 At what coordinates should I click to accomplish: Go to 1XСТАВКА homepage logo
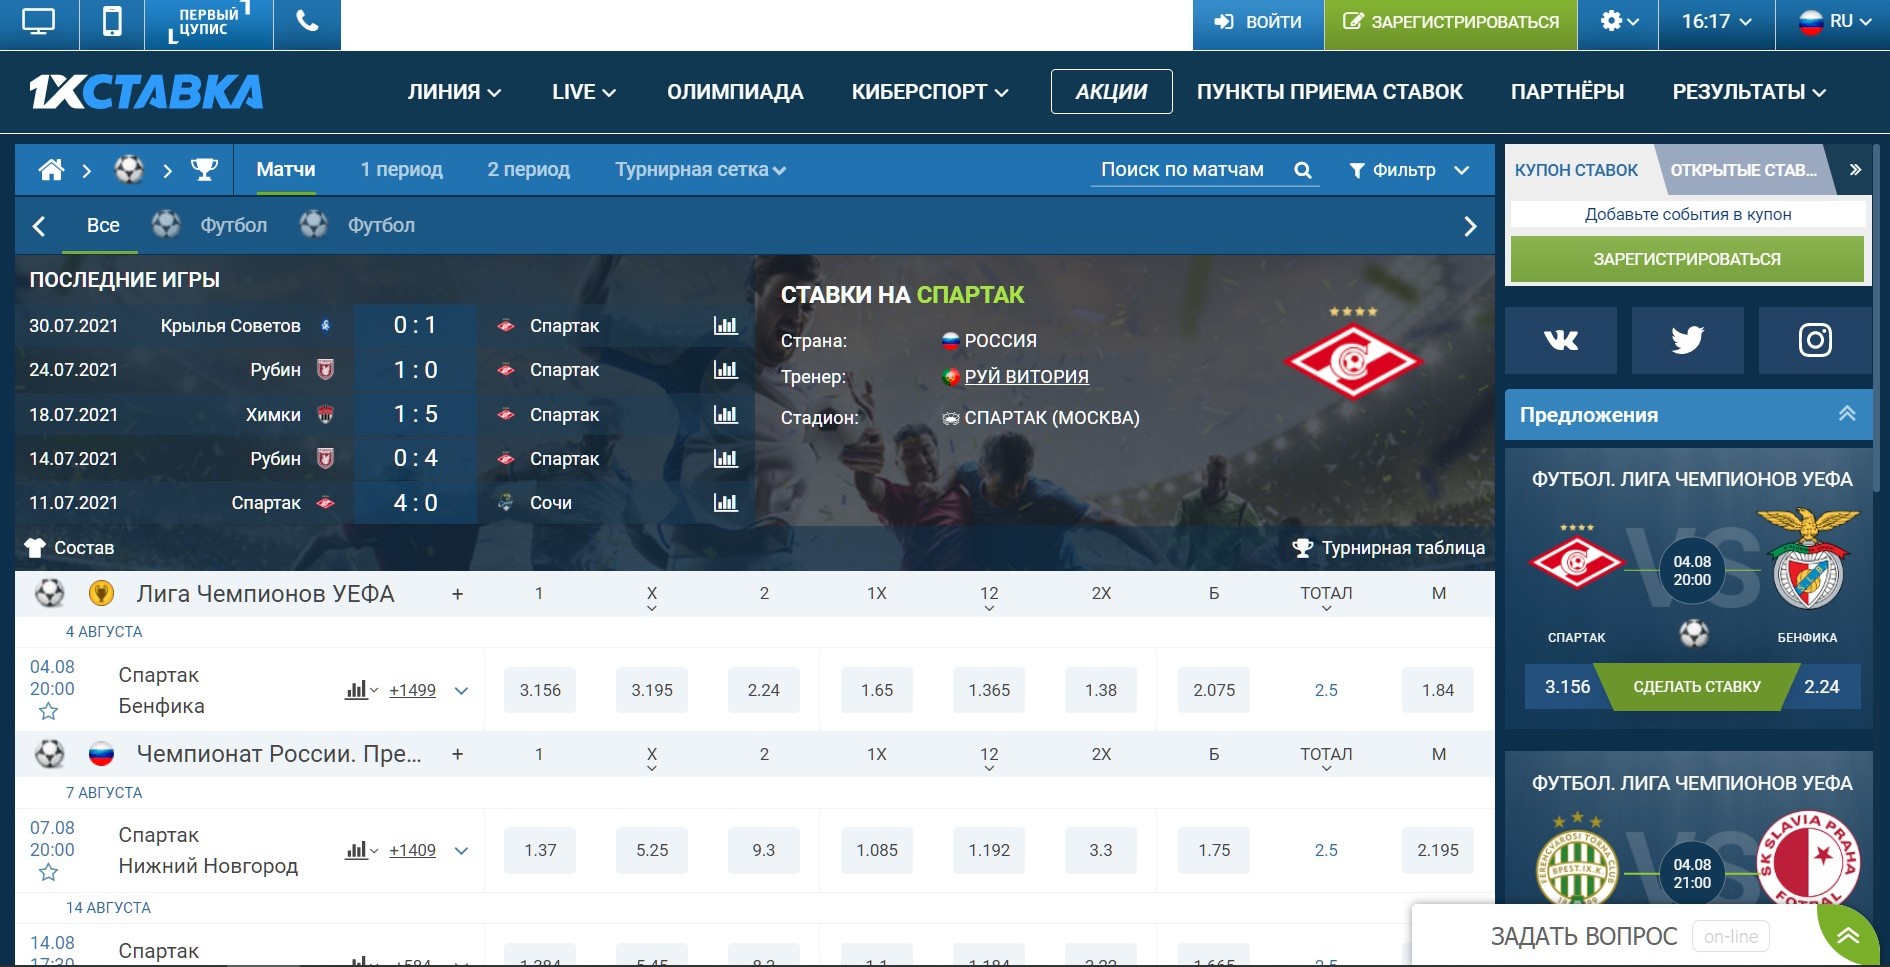pyautogui.click(x=146, y=92)
